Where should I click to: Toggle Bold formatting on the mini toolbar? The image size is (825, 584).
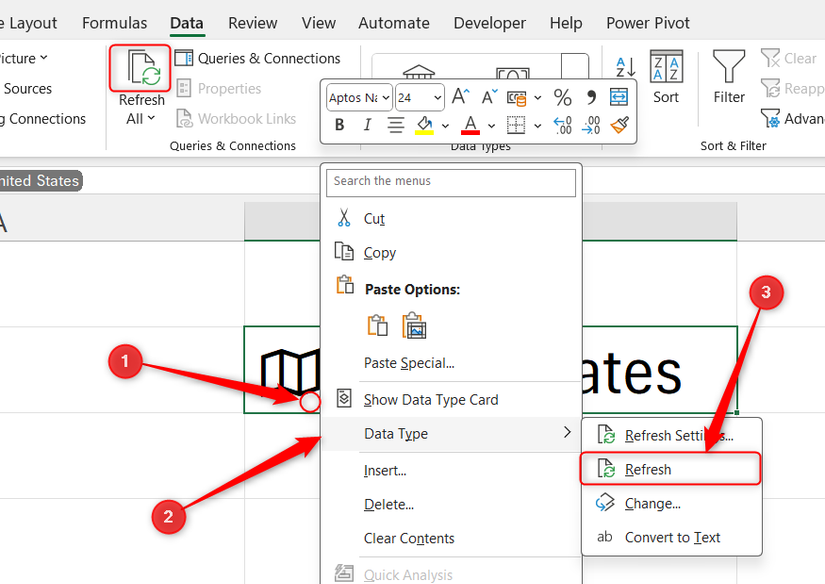pos(339,125)
